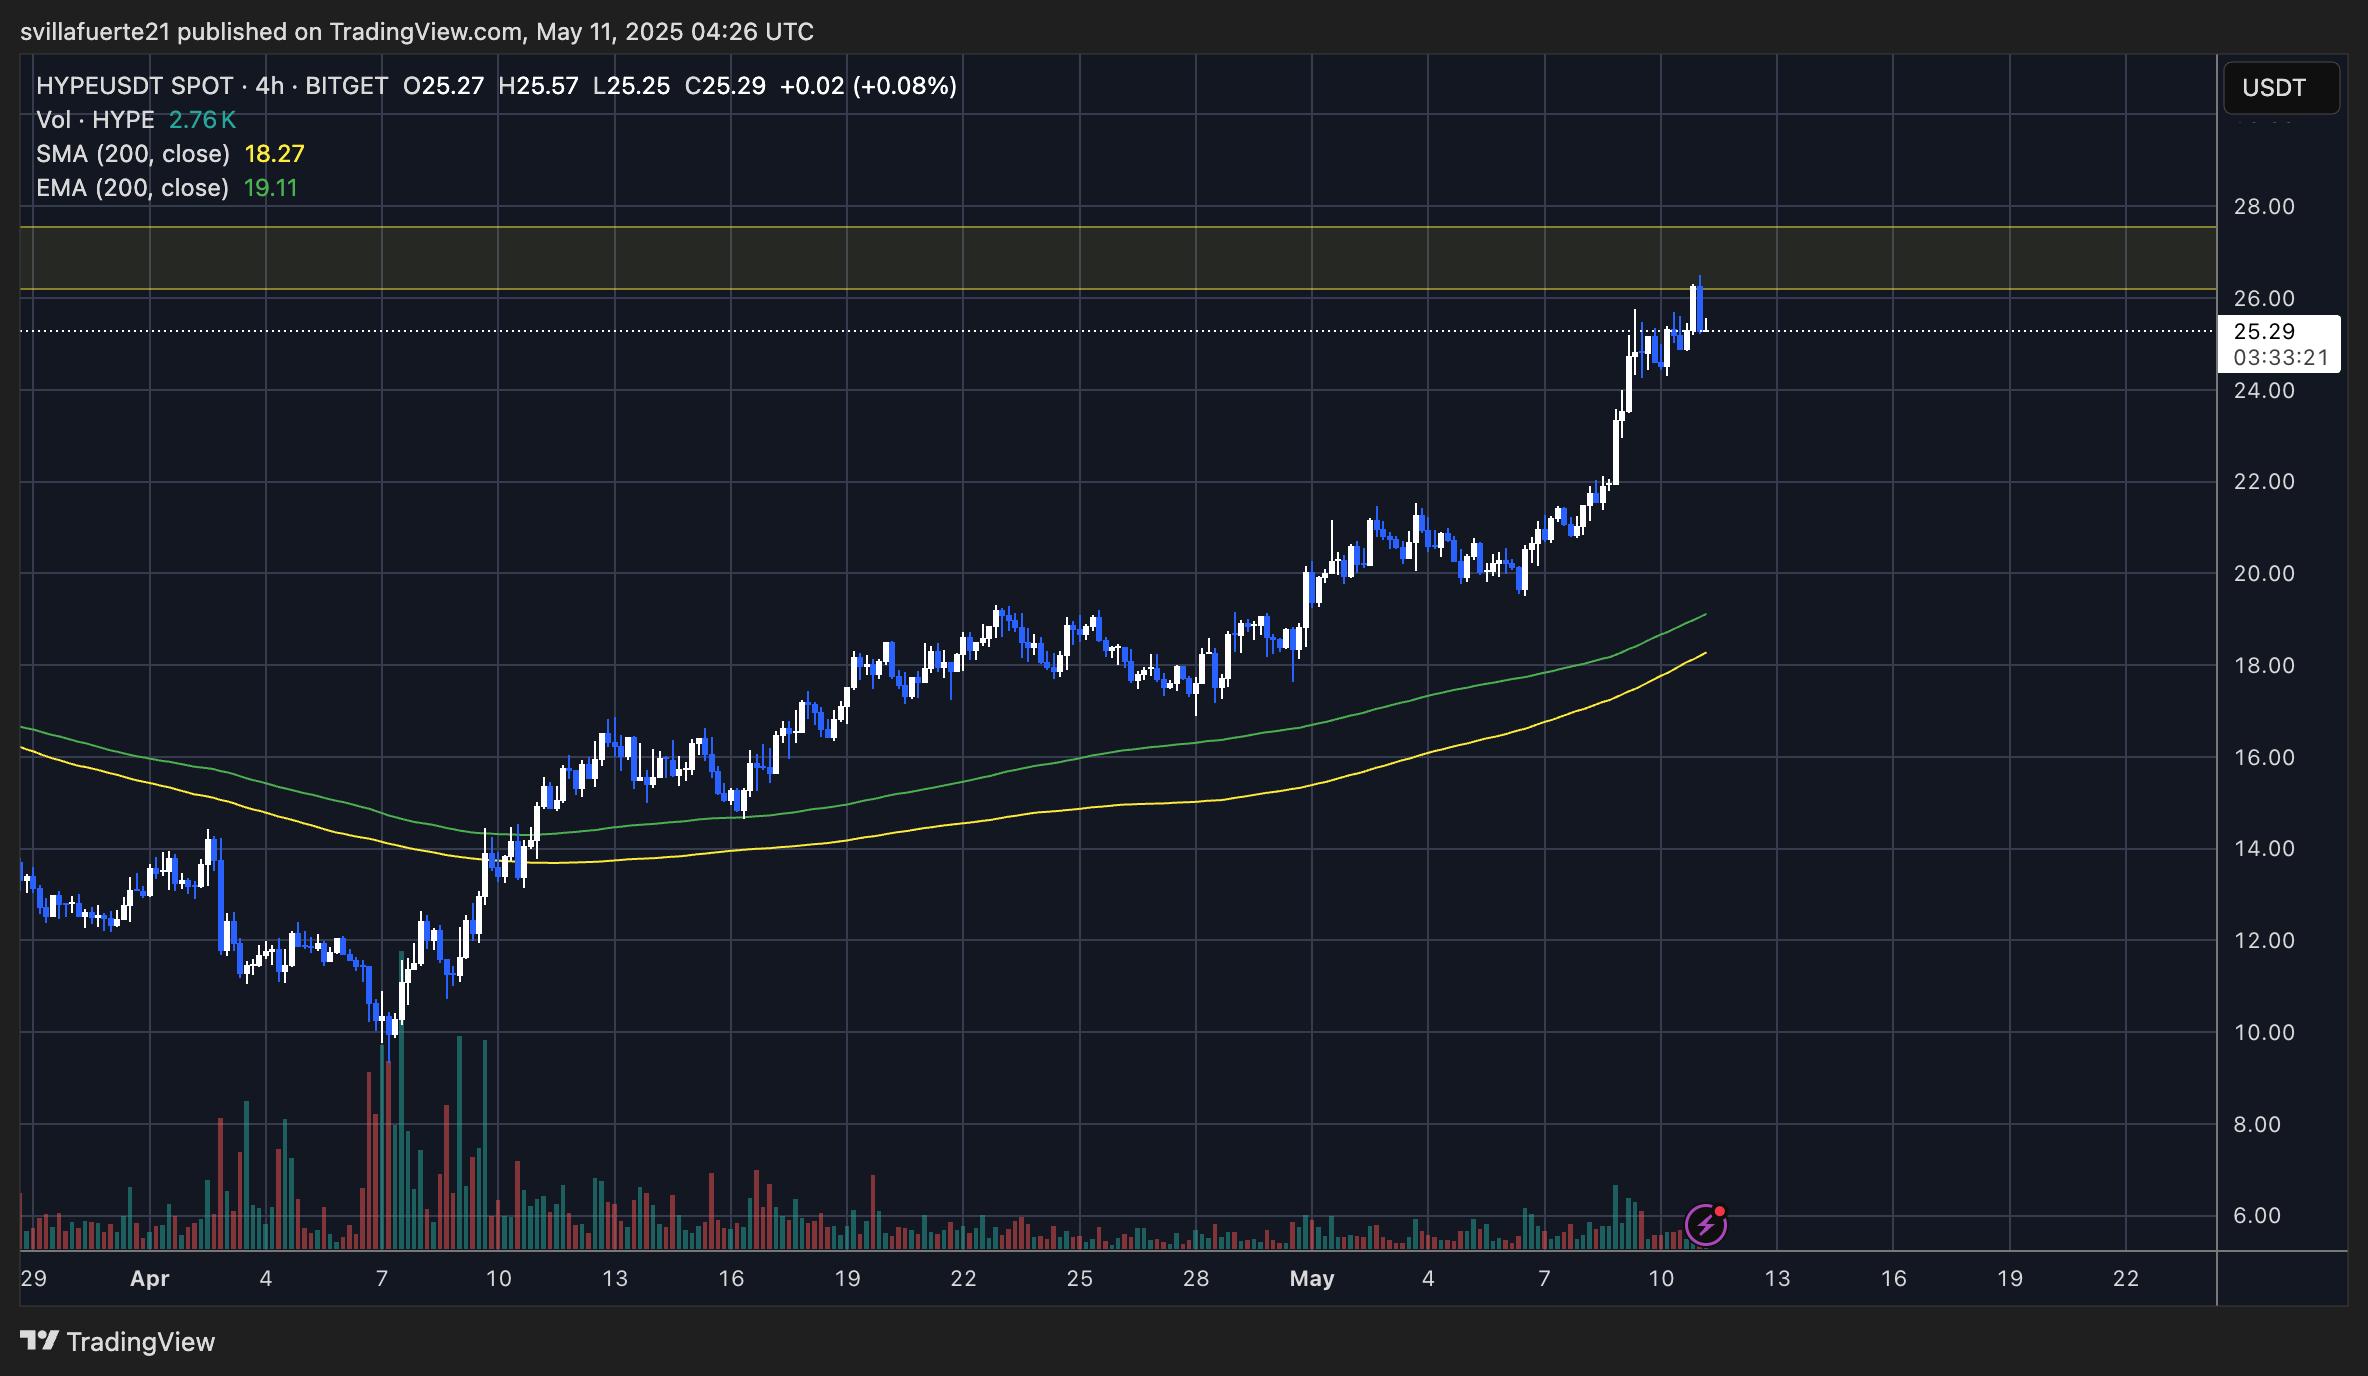
Task: Click the volume value 2.76 K
Action: click(x=202, y=120)
